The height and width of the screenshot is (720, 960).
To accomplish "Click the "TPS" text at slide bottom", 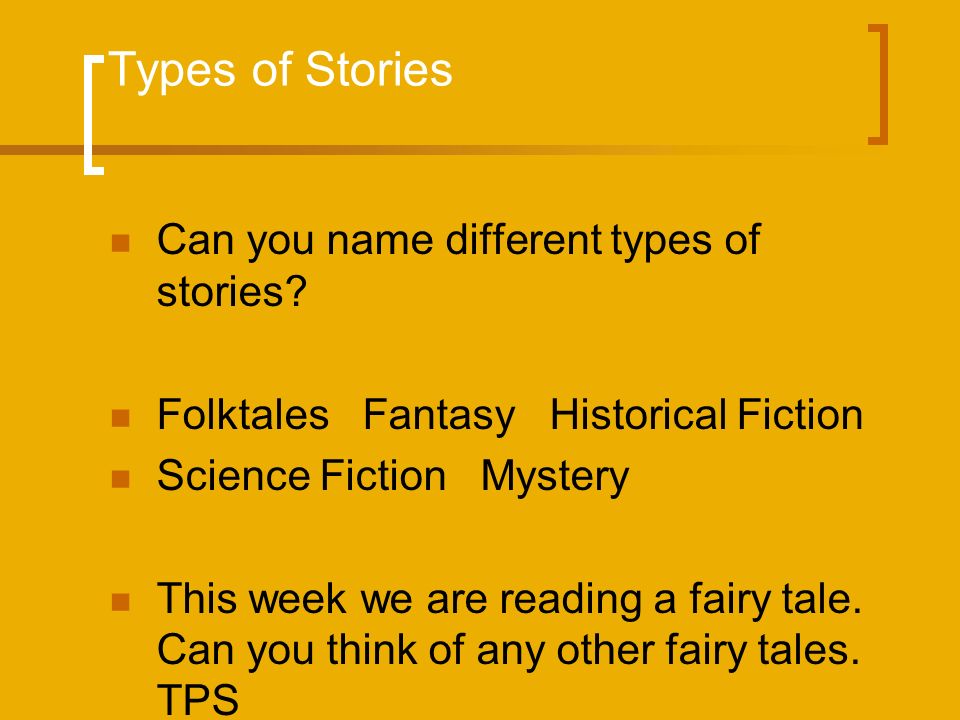I will click(x=198, y=700).
